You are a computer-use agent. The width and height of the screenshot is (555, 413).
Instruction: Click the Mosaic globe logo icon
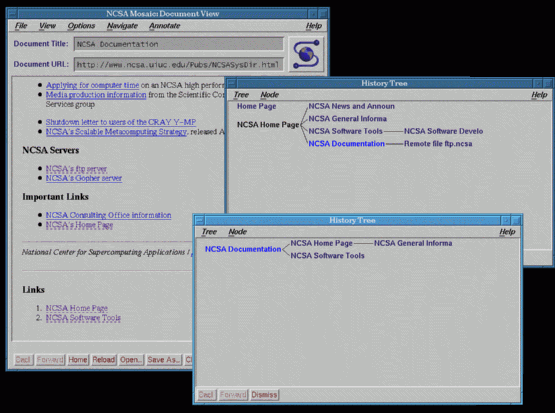306,54
